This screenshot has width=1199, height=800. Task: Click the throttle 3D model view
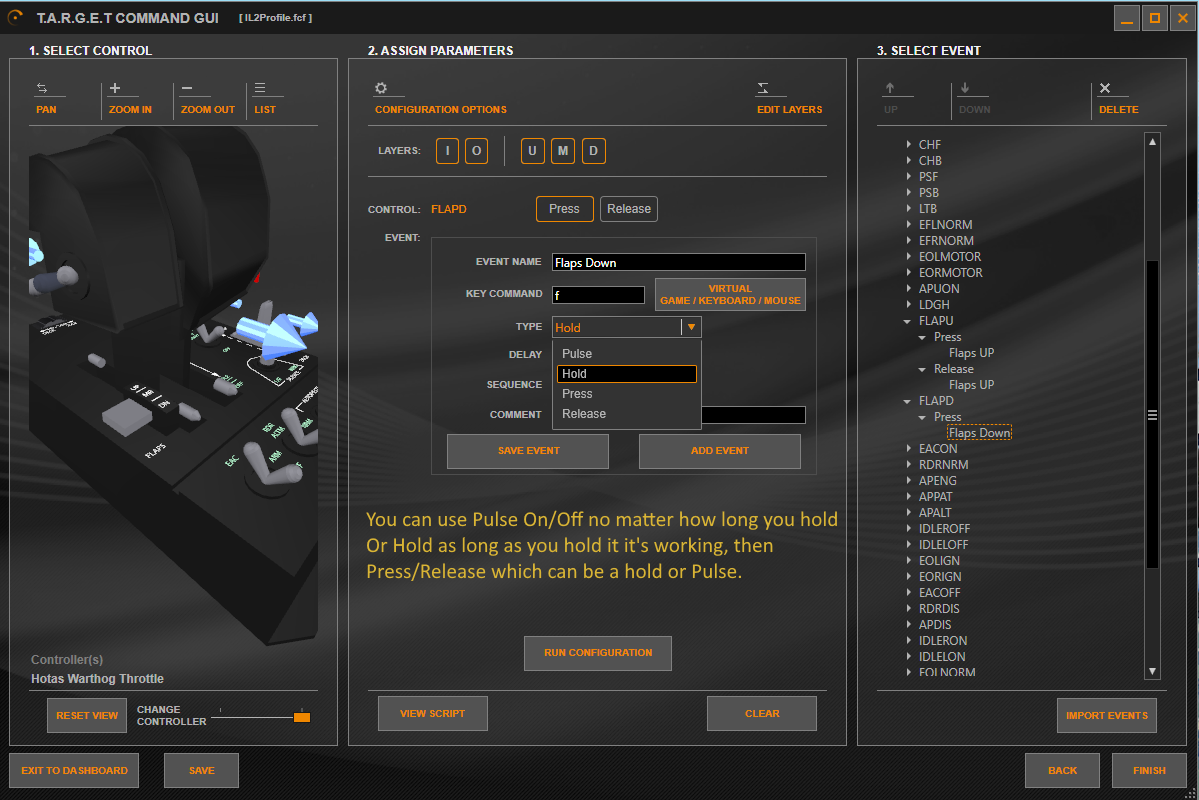[174, 386]
